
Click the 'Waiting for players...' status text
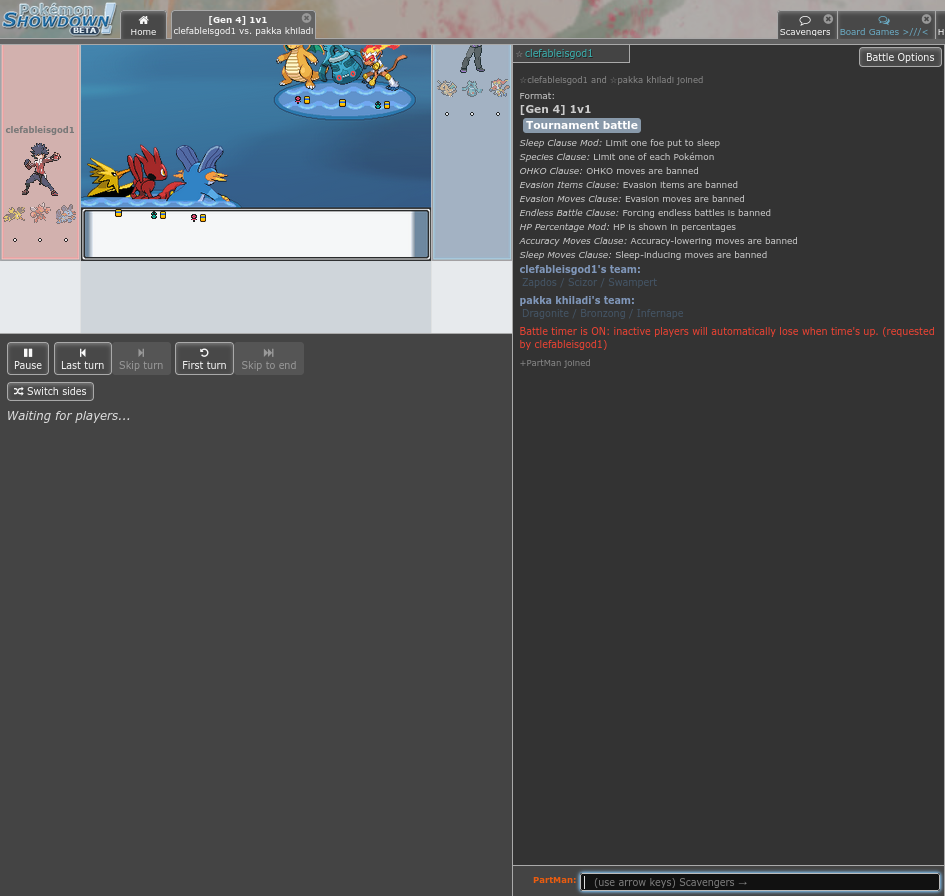pyautogui.click(x=69, y=416)
